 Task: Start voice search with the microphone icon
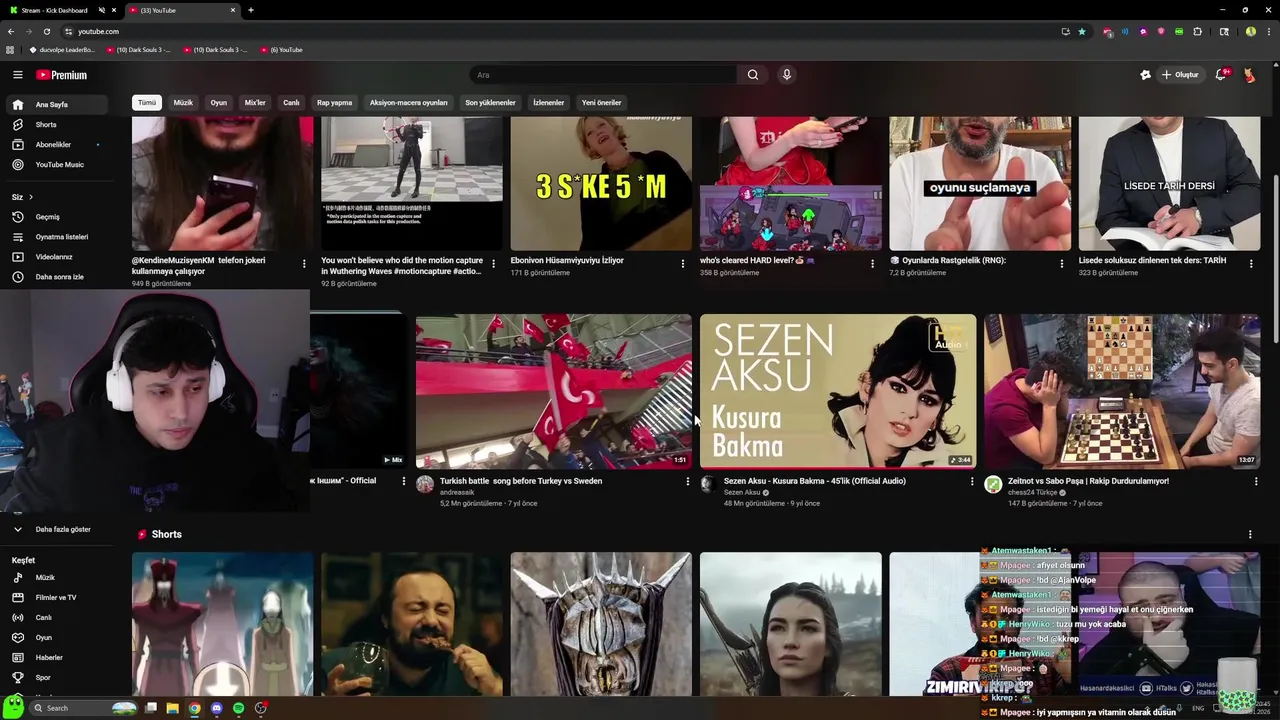pyautogui.click(x=787, y=75)
